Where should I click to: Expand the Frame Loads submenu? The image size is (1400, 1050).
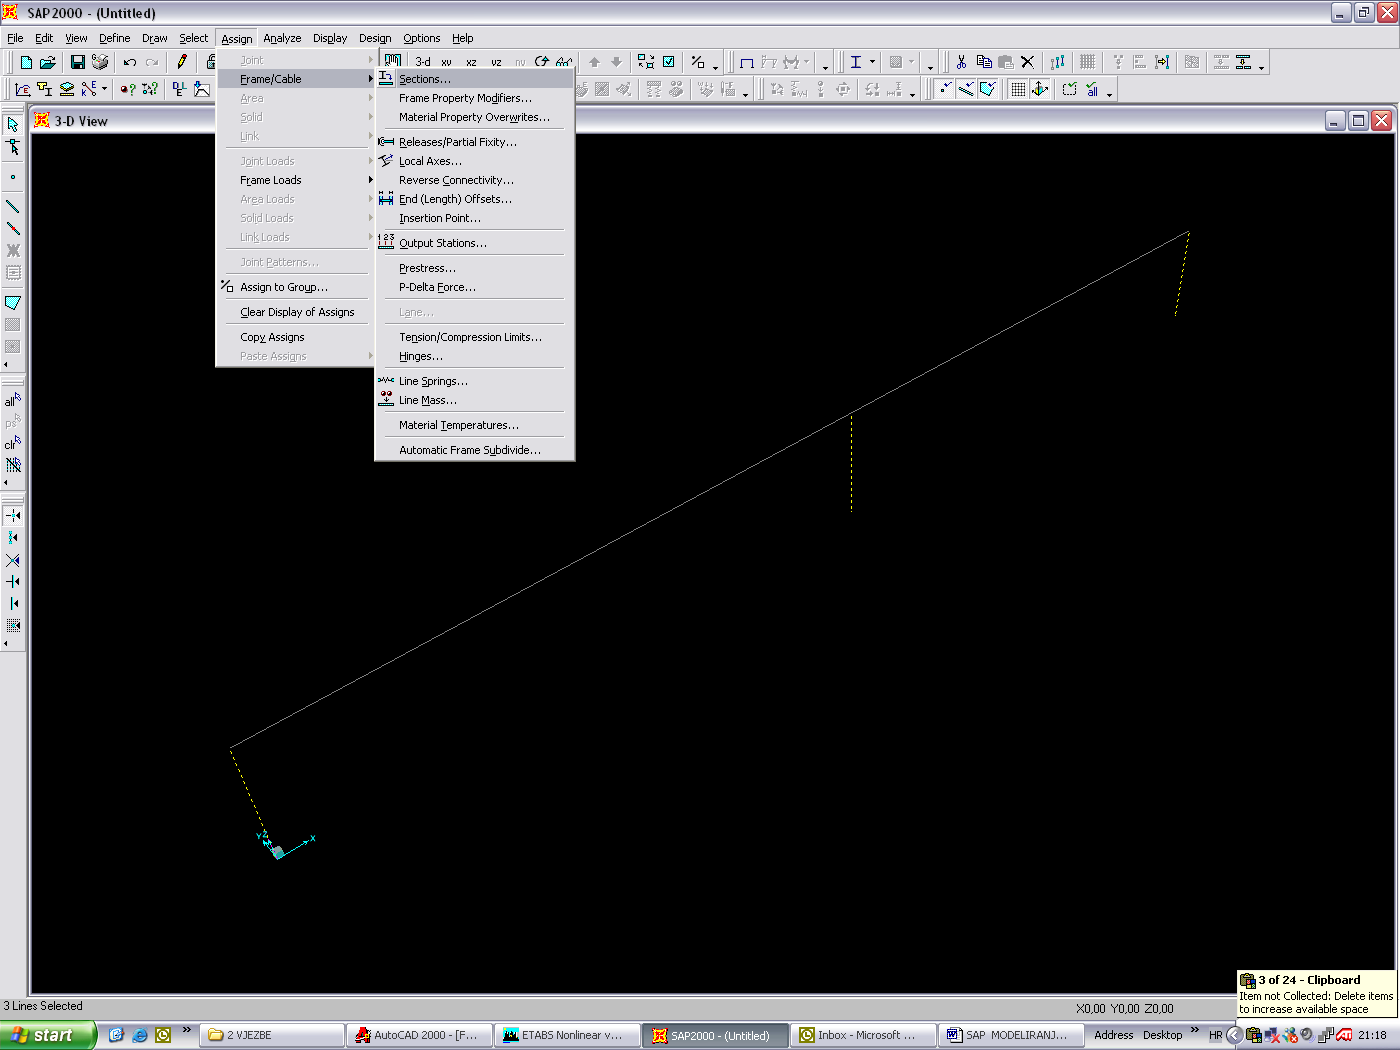click(x=296, y=180)
